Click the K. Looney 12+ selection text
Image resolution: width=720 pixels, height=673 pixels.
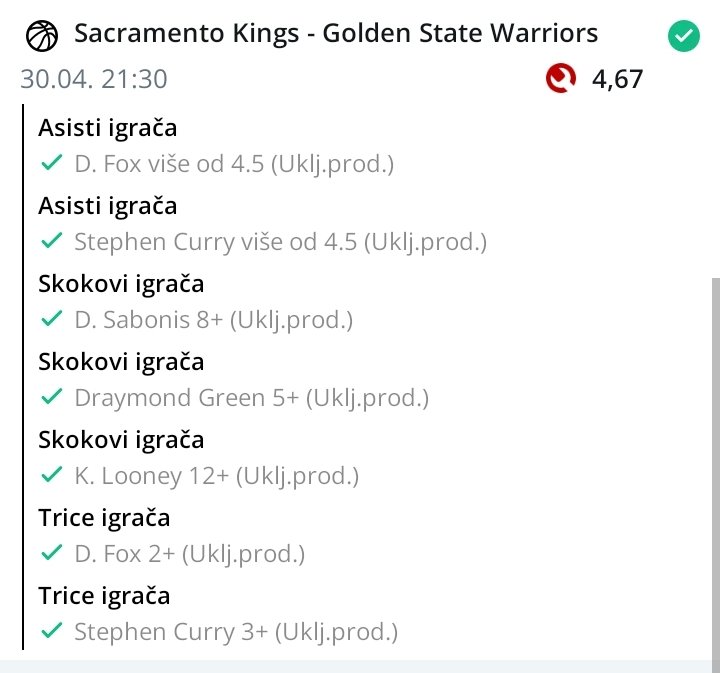[x=216, y=476]
